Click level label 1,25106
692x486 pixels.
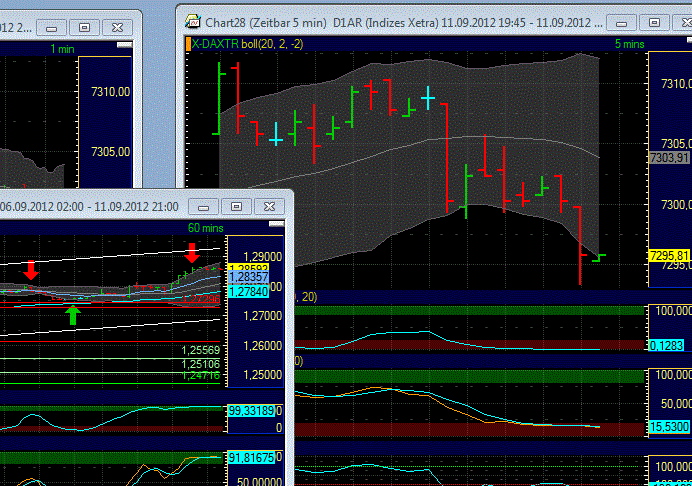click(200, 364)
